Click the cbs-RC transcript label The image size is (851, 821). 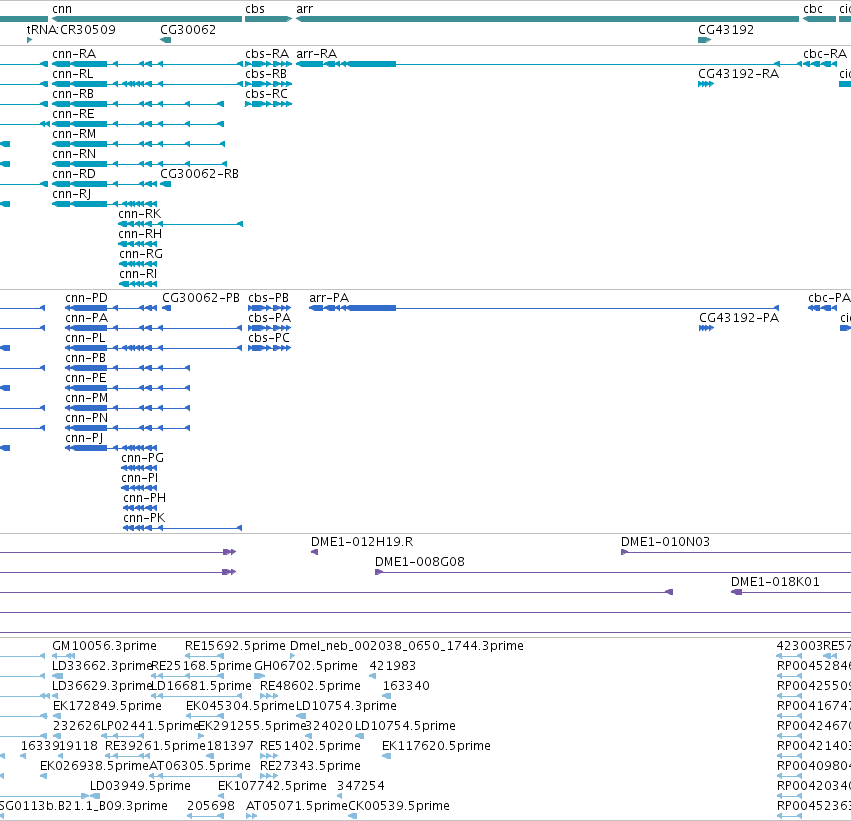[x=266, y=94]
